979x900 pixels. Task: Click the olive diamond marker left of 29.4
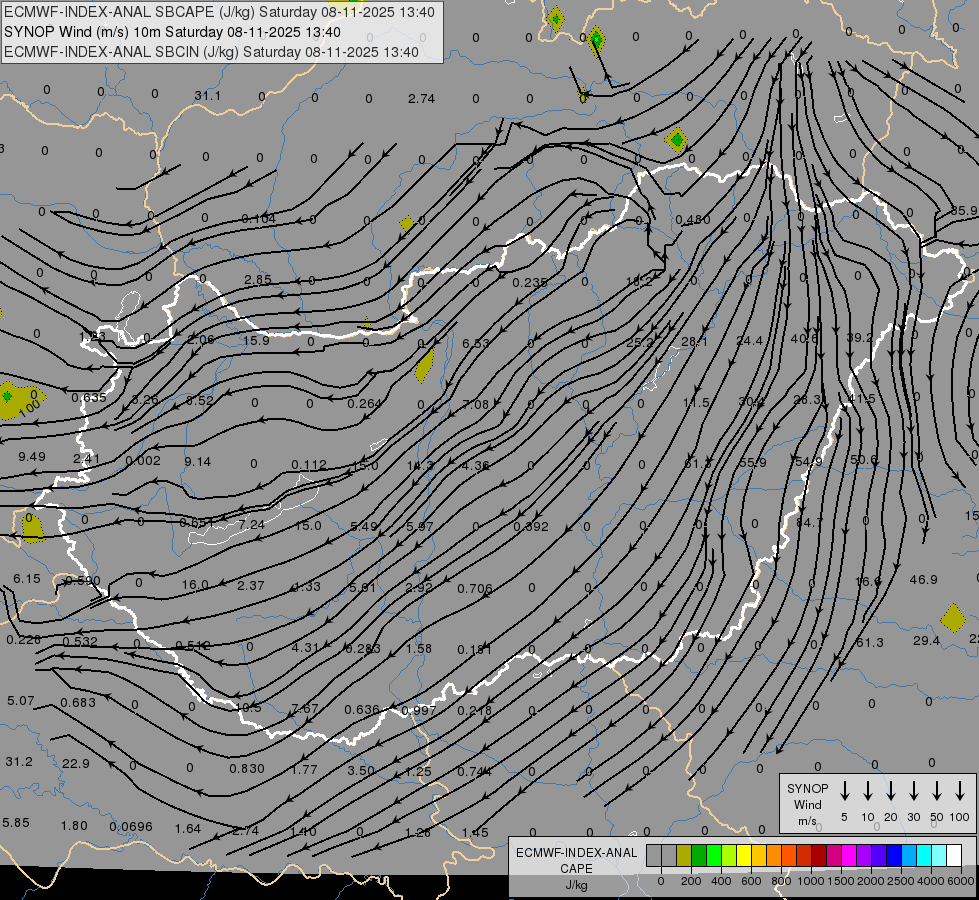(953, 618)
